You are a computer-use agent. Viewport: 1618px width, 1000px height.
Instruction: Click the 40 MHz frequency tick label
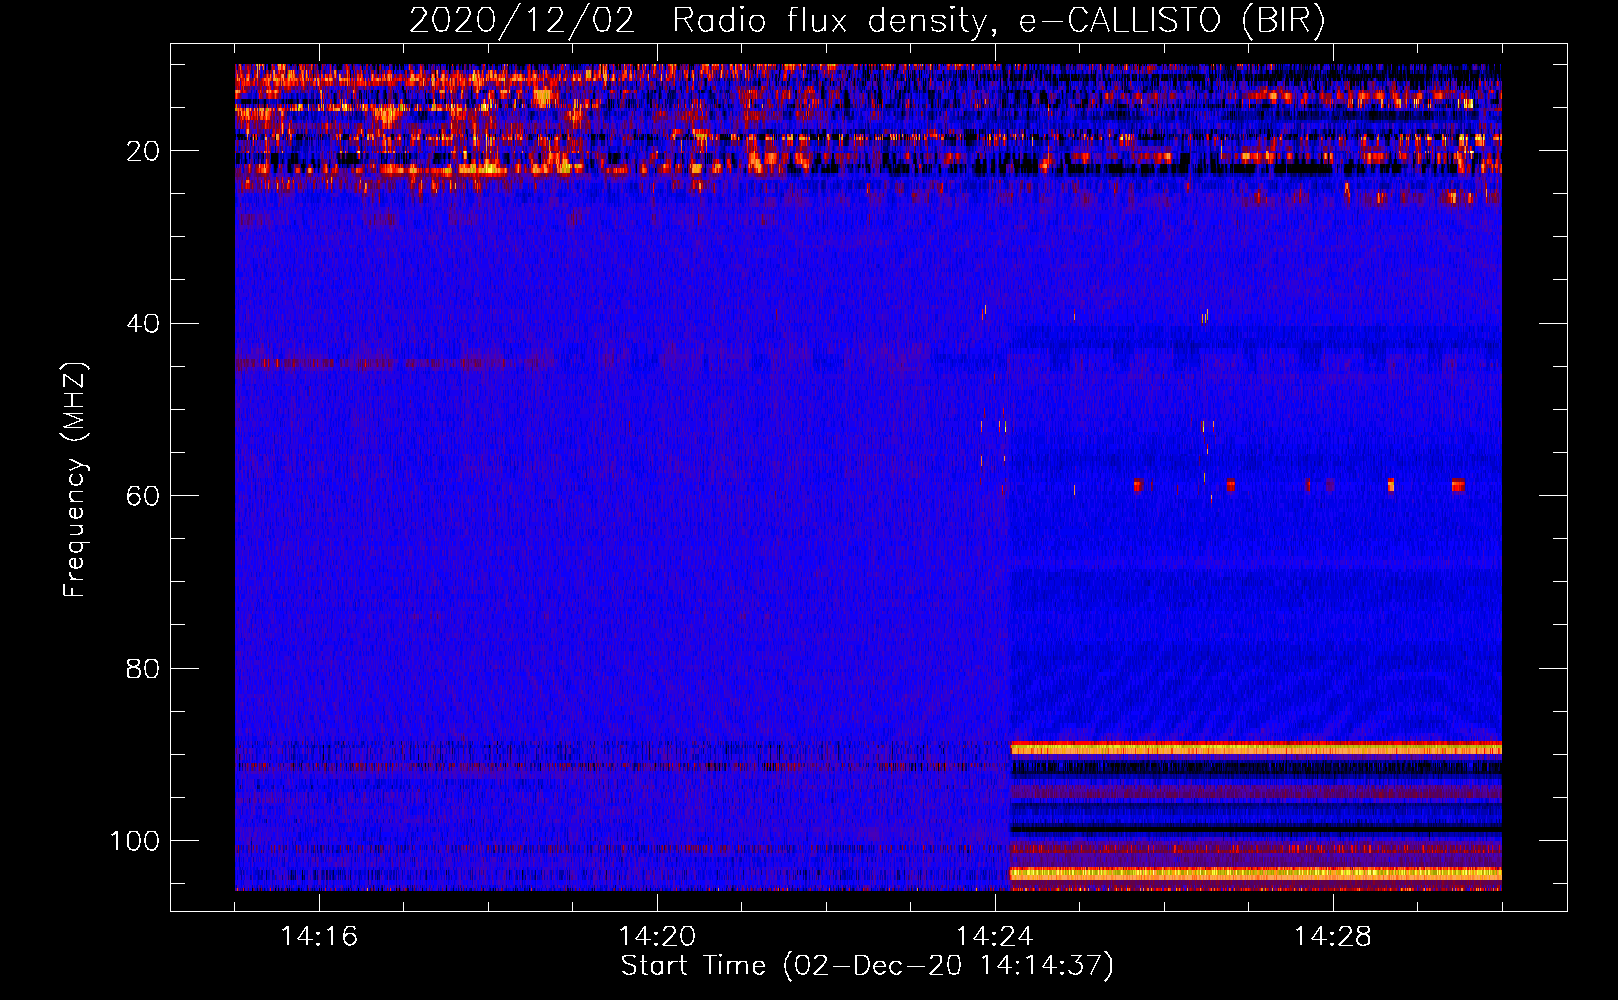click(x=143, y=324)
